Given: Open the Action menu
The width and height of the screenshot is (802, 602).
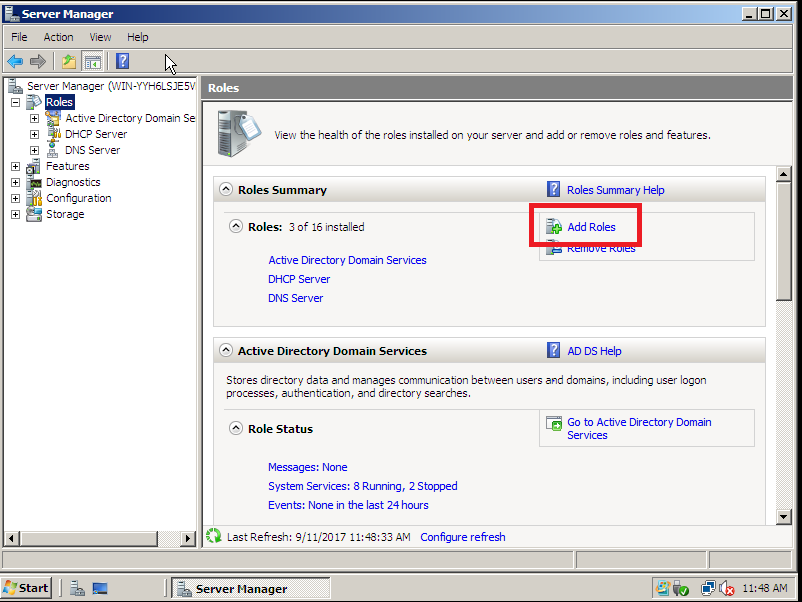Looking at the screenshot, I should tap(58, 37).
